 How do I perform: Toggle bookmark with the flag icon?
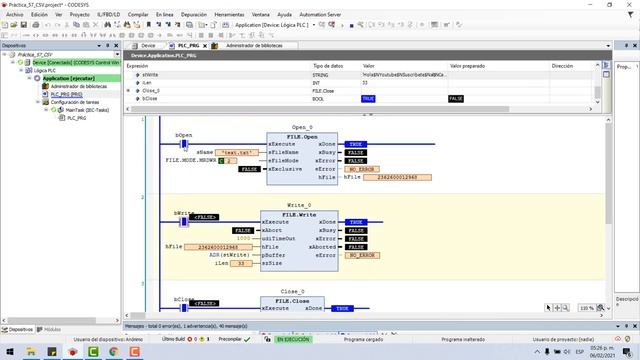(x=149, y=25)
